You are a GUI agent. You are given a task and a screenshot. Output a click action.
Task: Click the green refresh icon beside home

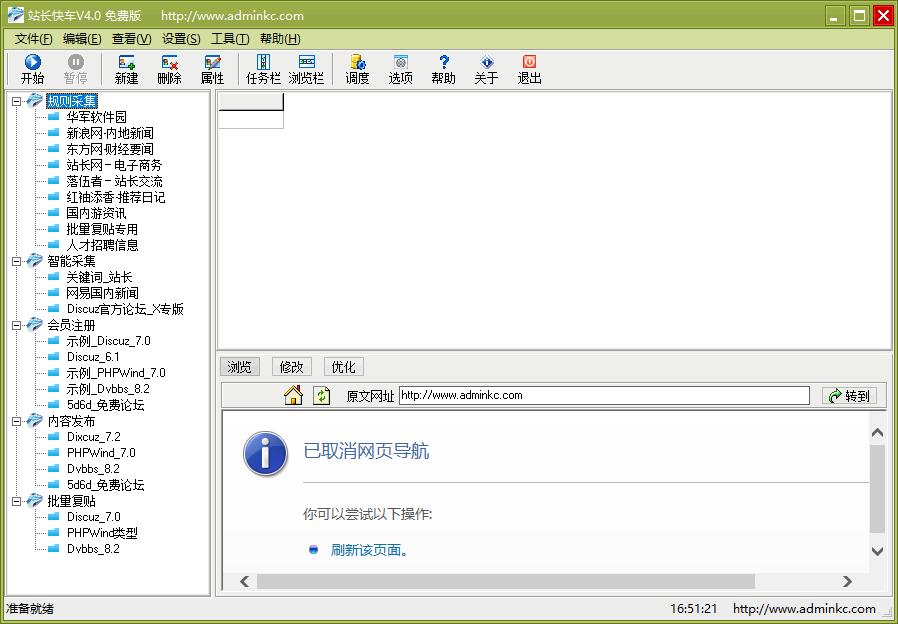[x=321, y=396]
